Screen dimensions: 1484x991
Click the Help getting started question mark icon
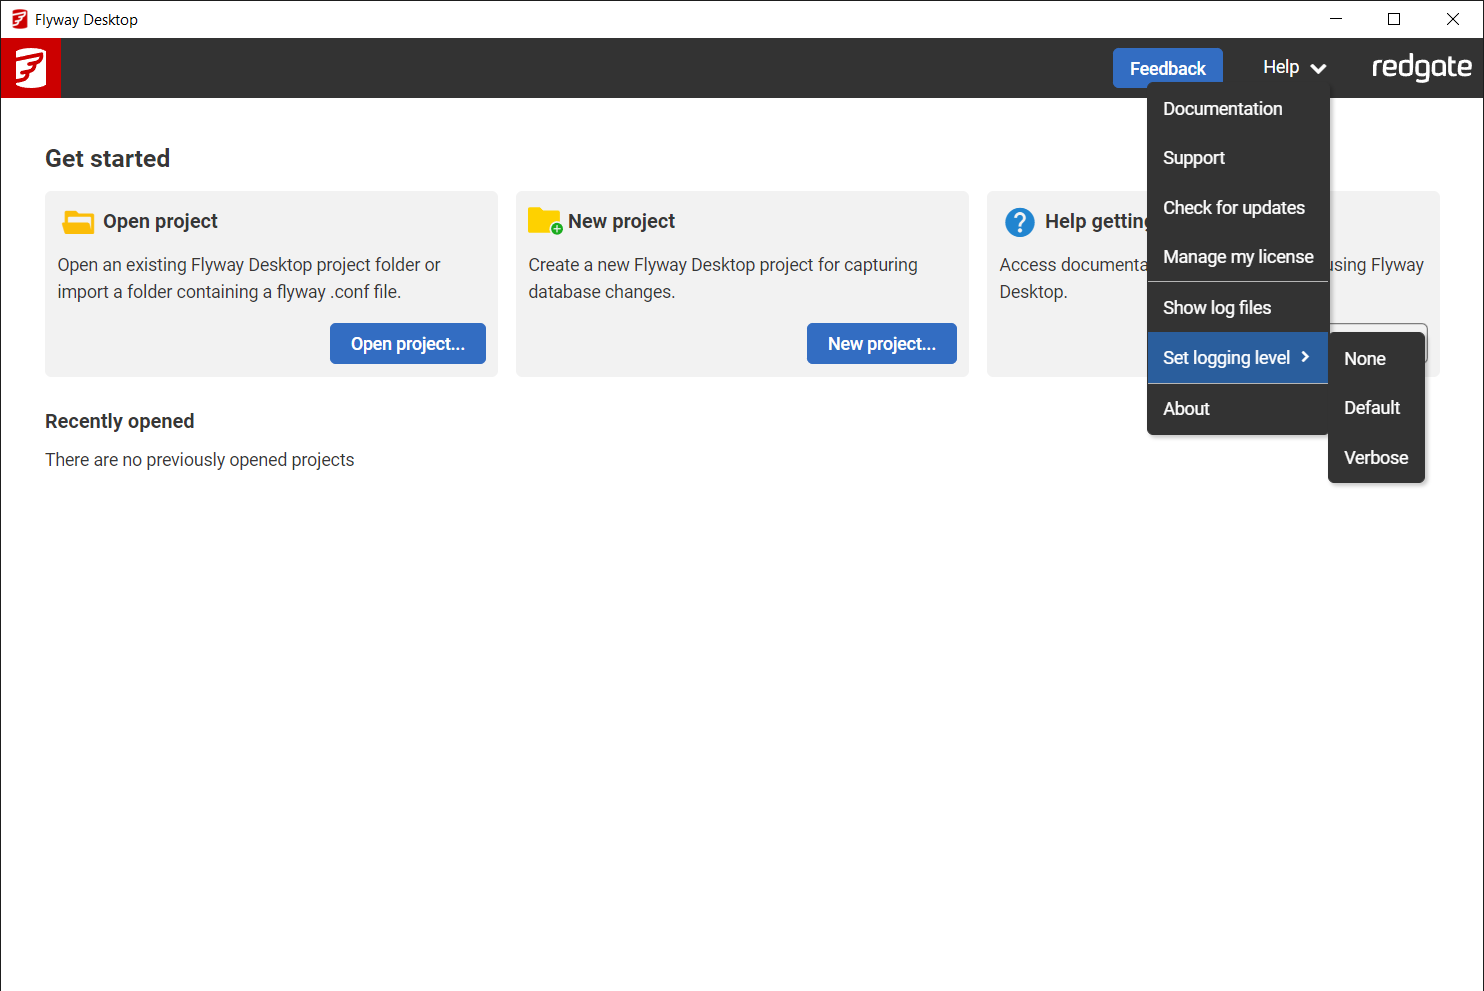point(1019,222)
